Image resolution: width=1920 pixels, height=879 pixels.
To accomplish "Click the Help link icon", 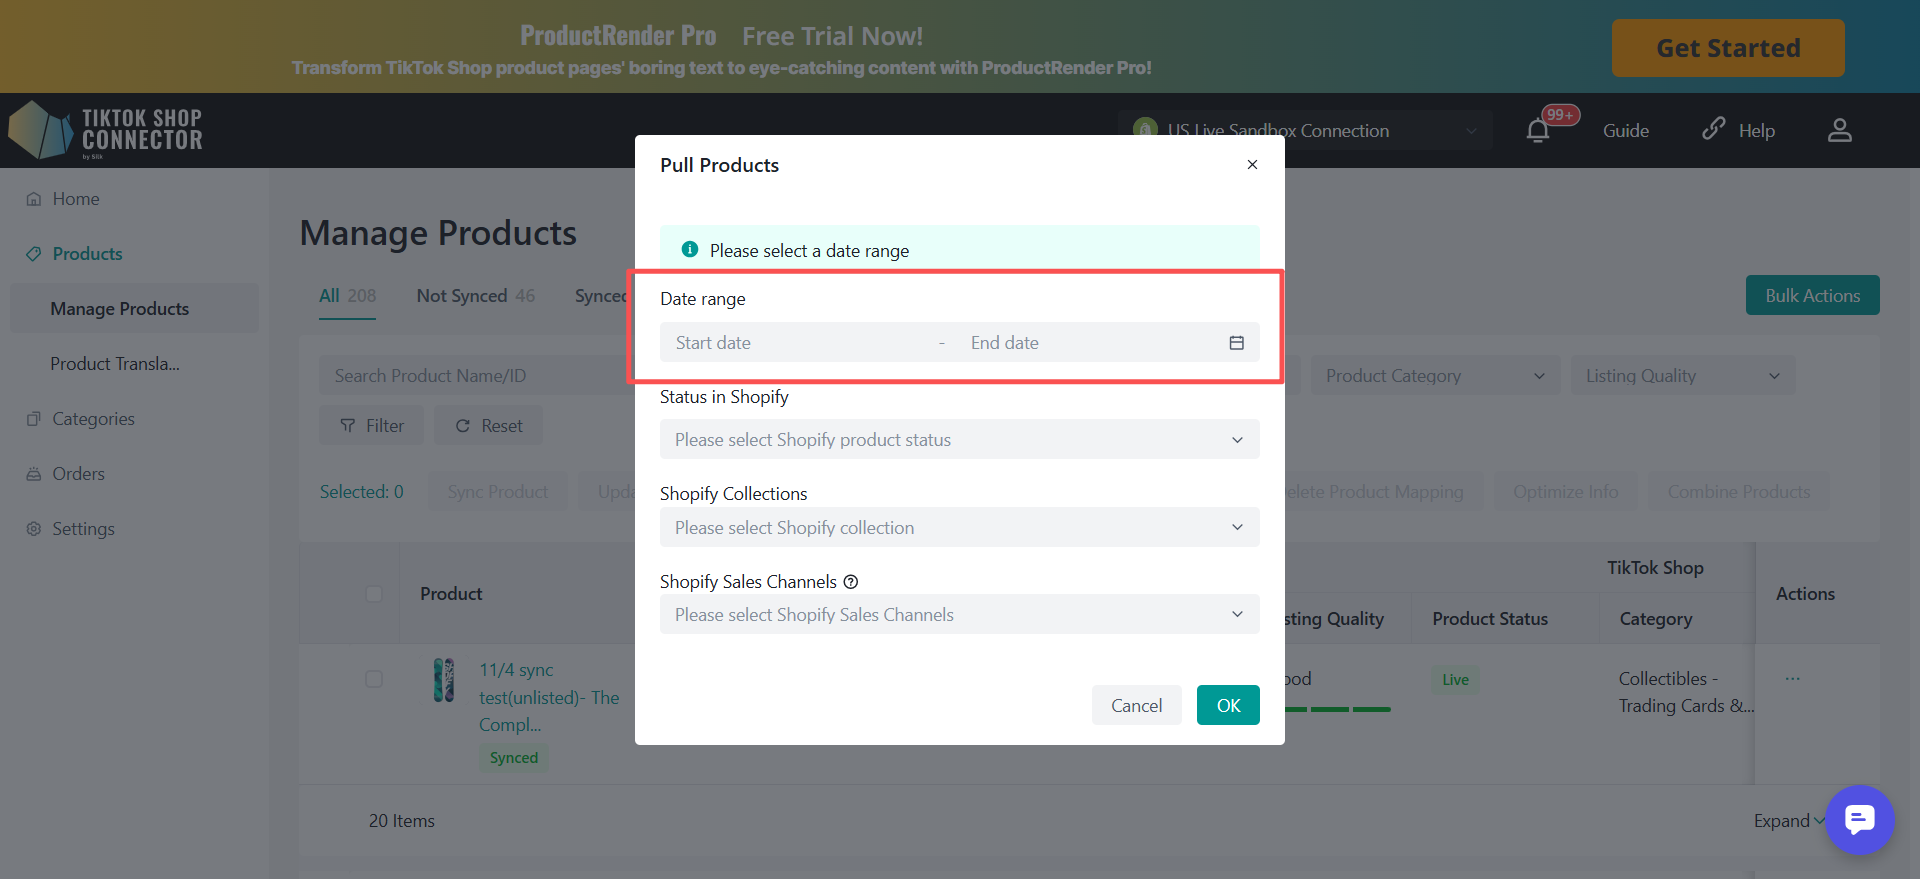I will (x=1714, y=129).
